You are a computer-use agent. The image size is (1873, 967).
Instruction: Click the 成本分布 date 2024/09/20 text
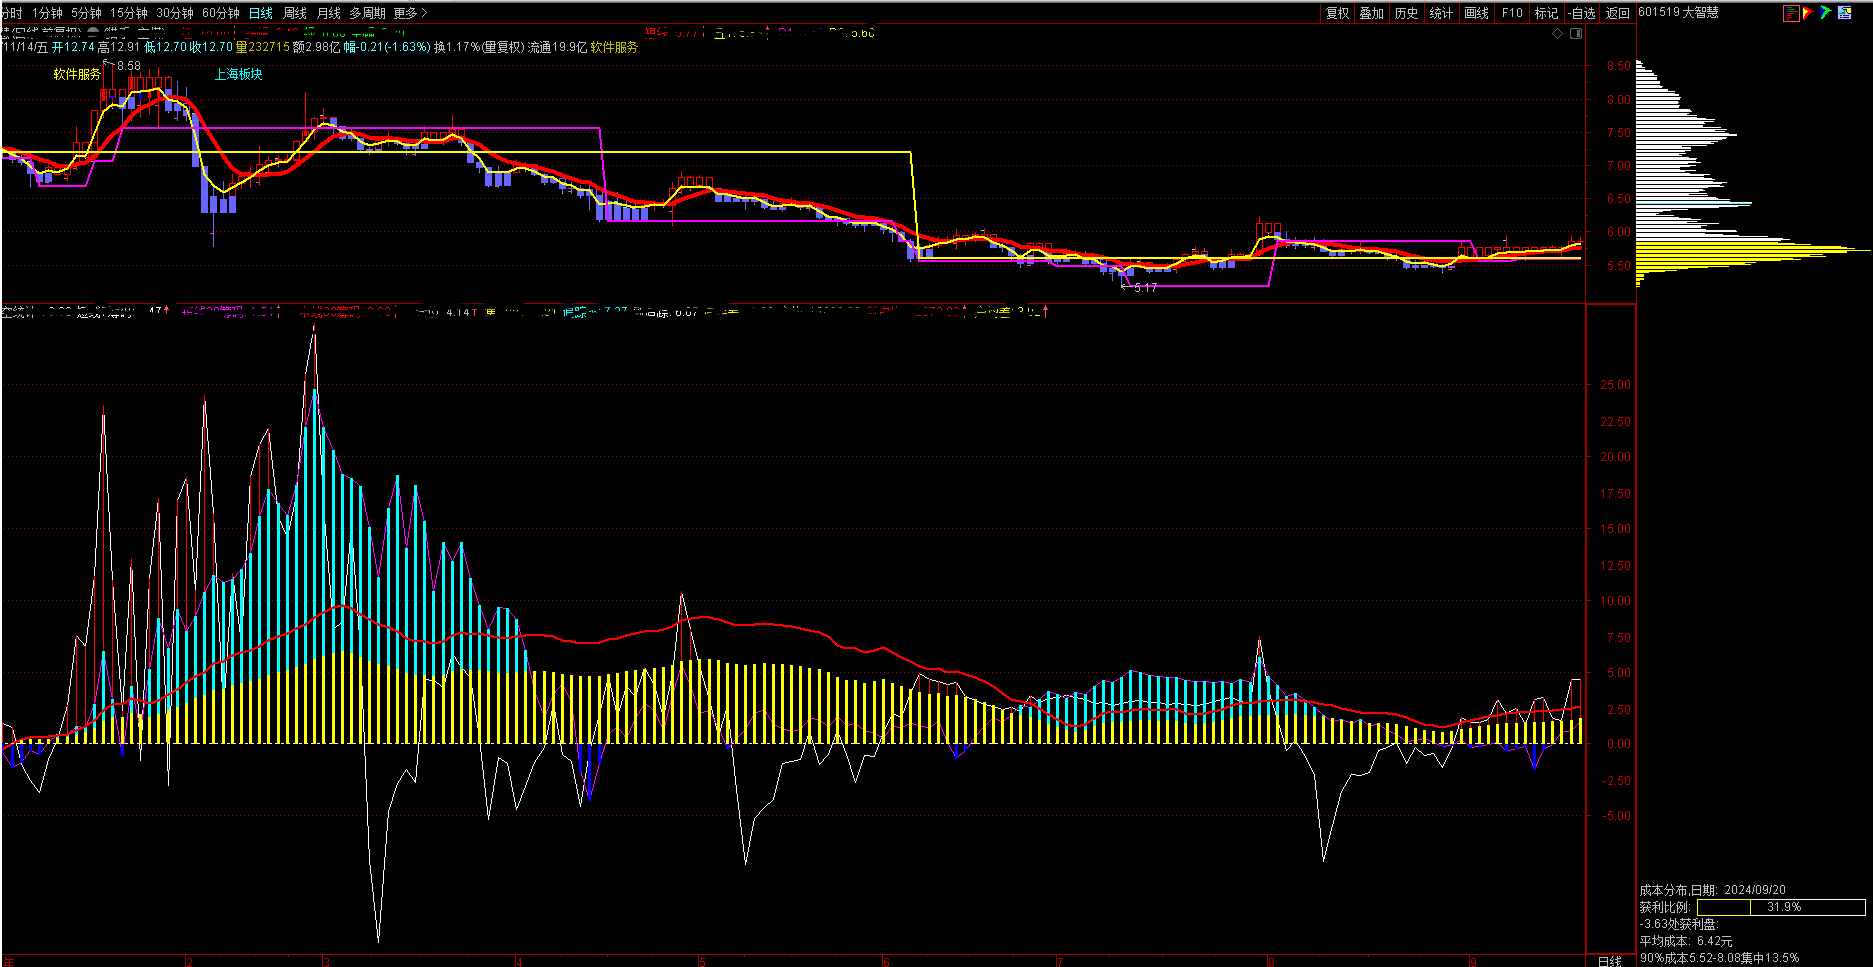click(x=1713, y=890)
